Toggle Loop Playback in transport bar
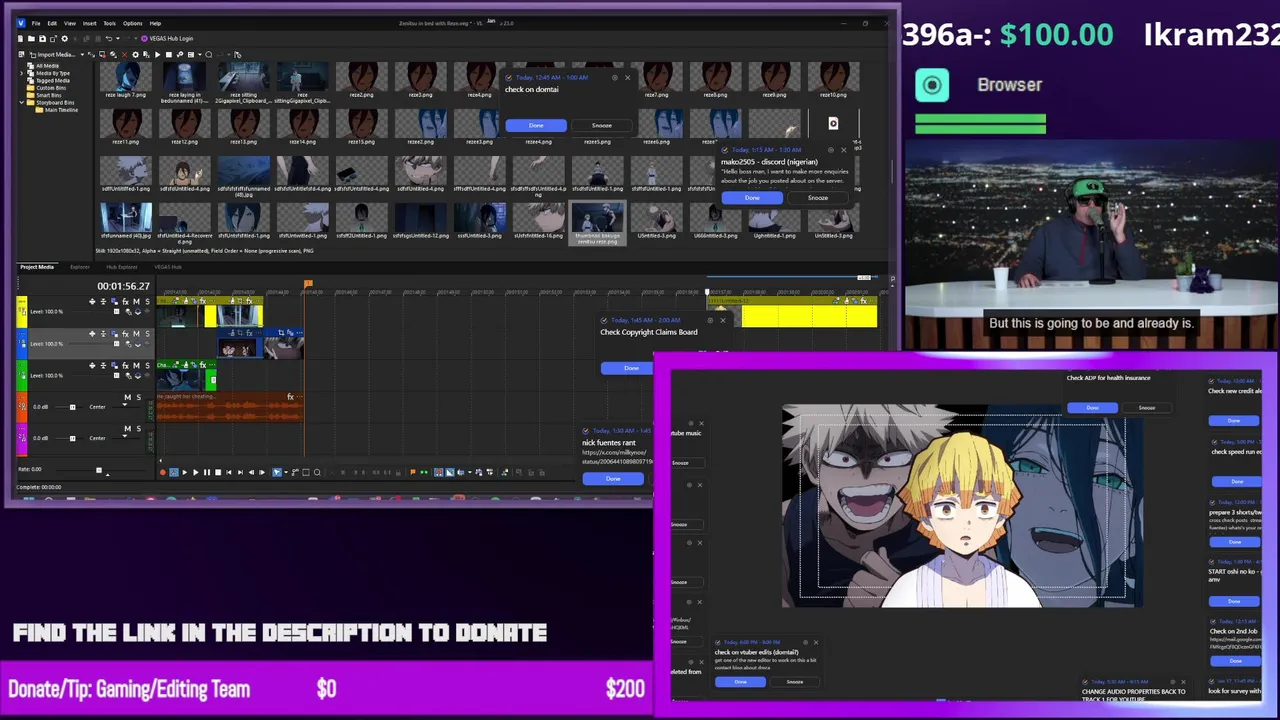 pyautogui.click(x=174, y=472)
